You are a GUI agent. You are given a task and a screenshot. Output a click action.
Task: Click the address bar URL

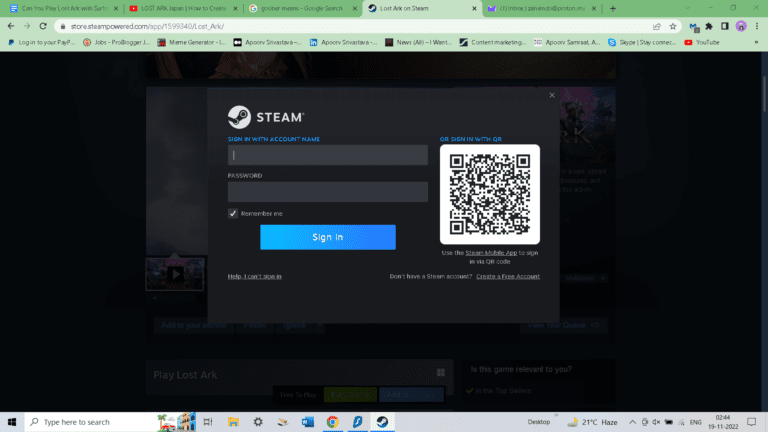(147, 26)
